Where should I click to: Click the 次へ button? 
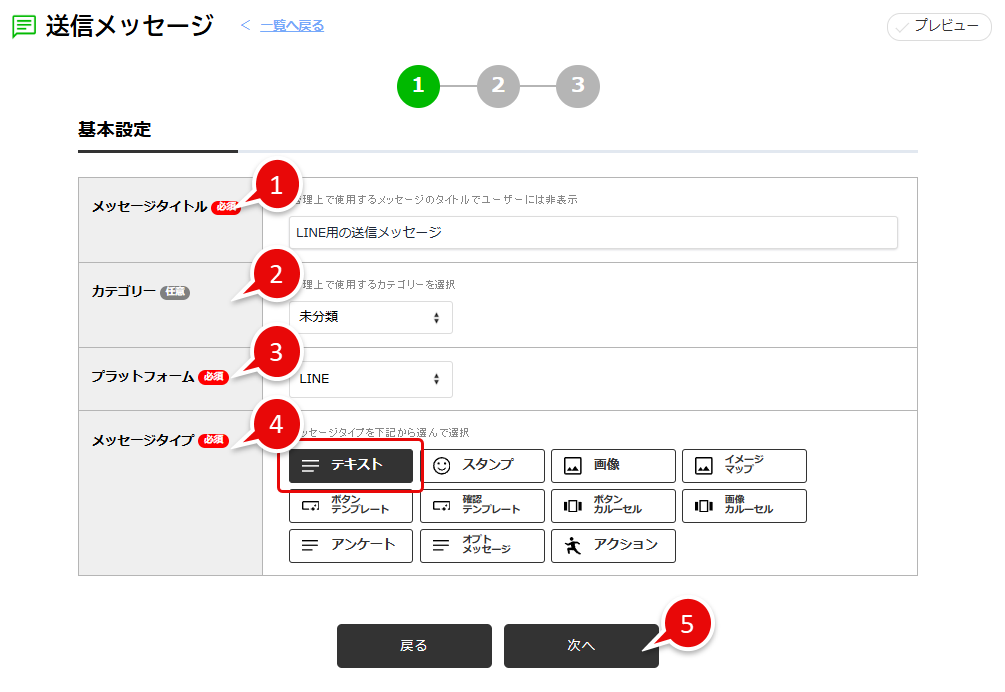coord(581,646)
